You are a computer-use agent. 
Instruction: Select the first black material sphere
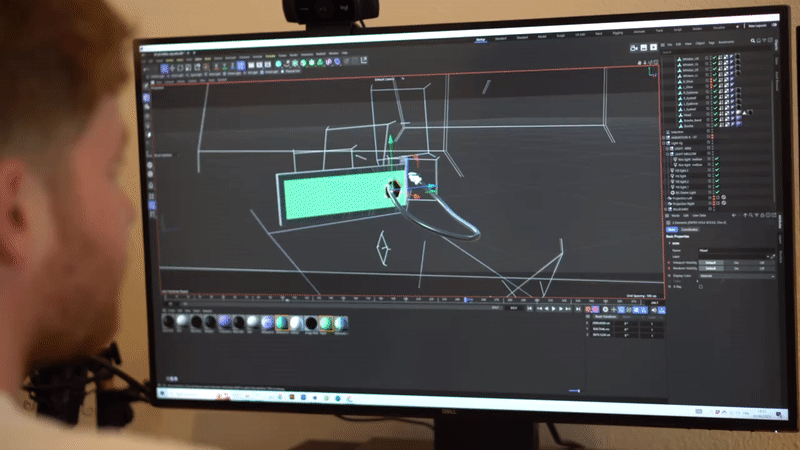[x=168, y=321]
